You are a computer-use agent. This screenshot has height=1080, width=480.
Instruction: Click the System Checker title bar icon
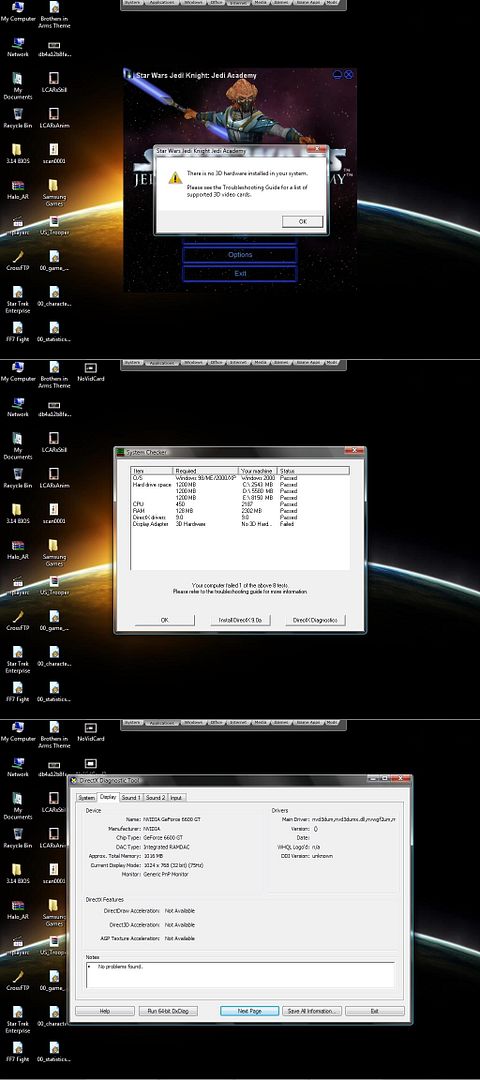coord(121,452)
